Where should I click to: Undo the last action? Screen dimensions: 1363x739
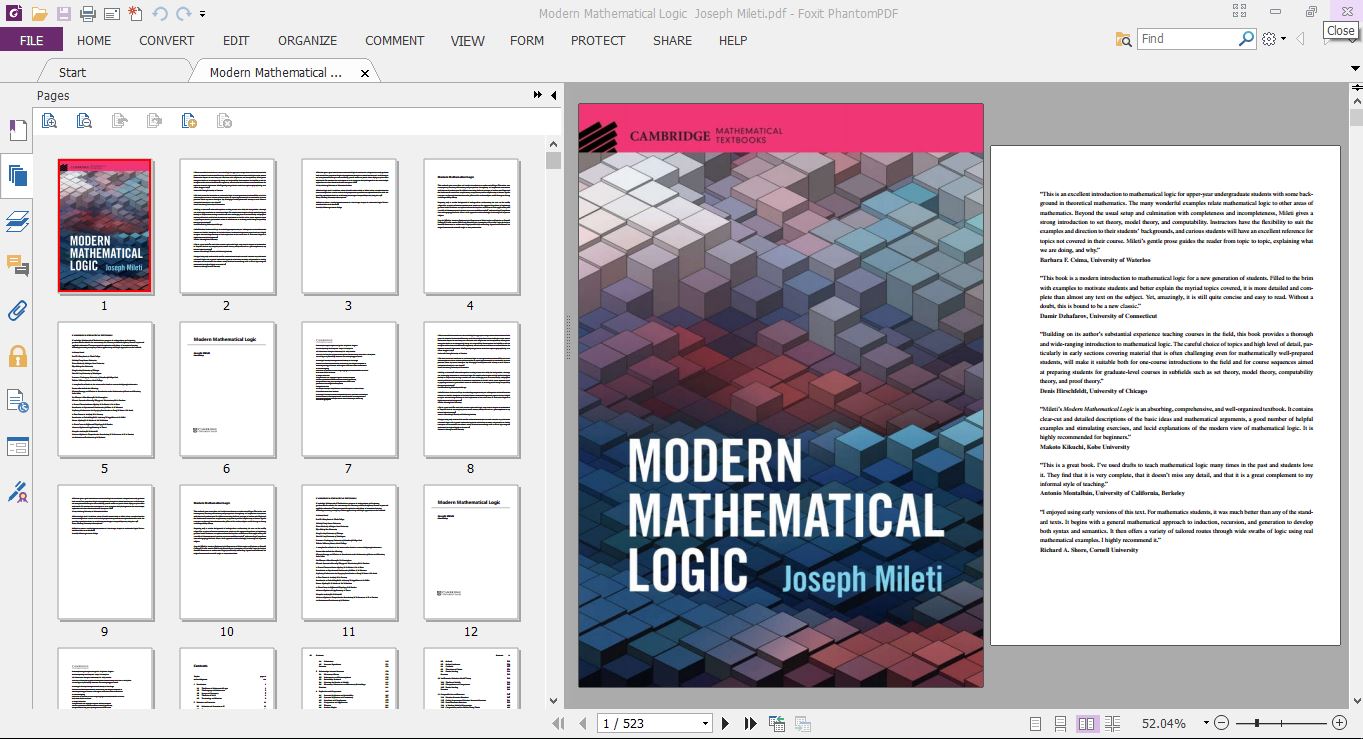[x=160, y=14]
